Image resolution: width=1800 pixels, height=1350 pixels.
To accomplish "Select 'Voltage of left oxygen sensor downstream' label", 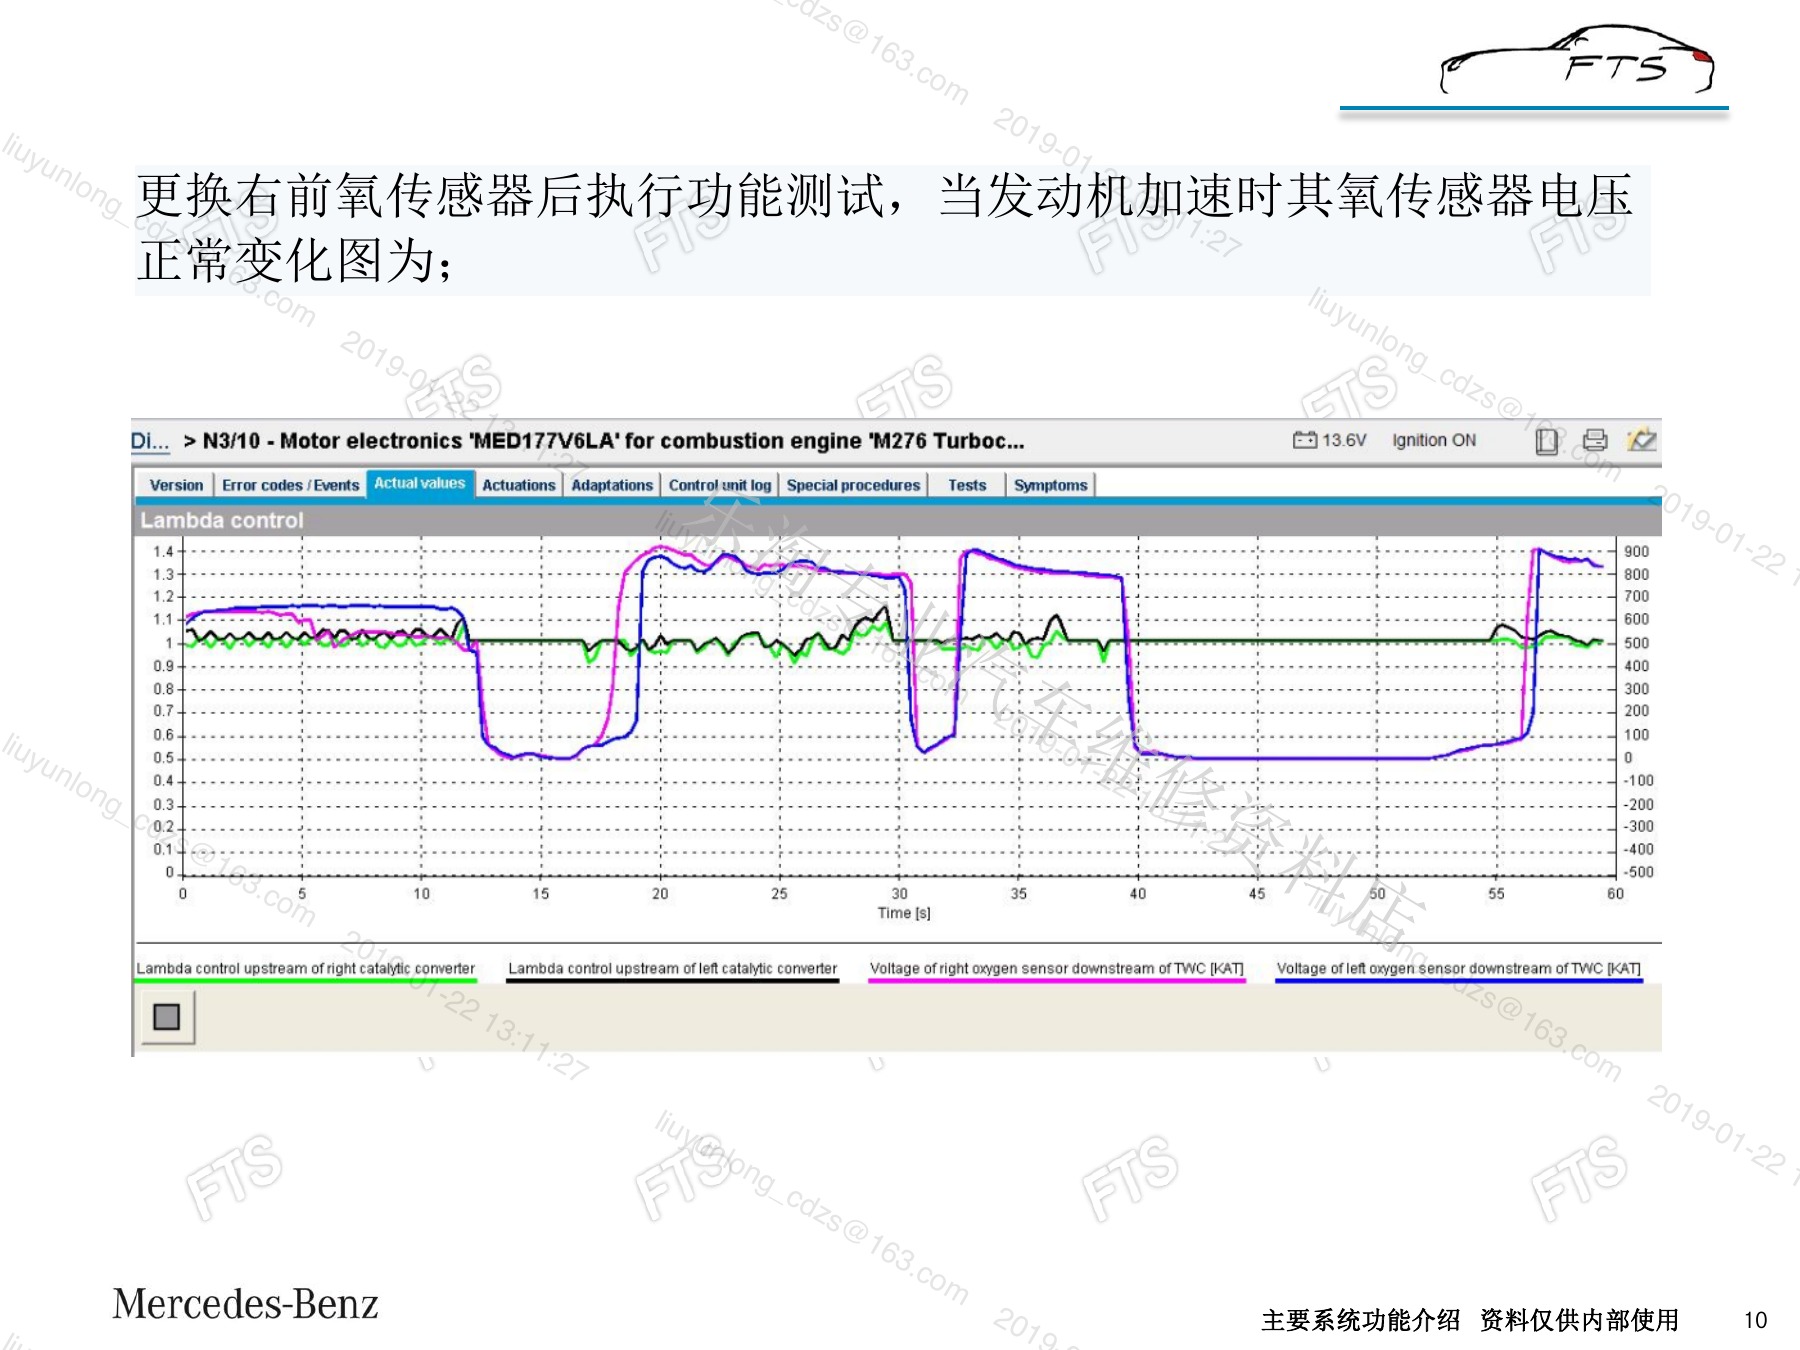I will 1459,968.
